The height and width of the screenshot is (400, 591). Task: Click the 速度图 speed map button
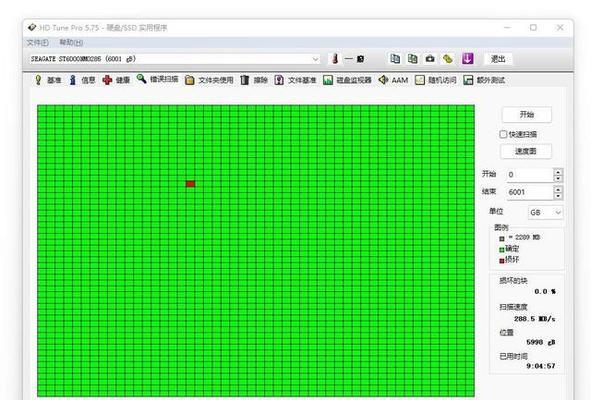[526, 152]
